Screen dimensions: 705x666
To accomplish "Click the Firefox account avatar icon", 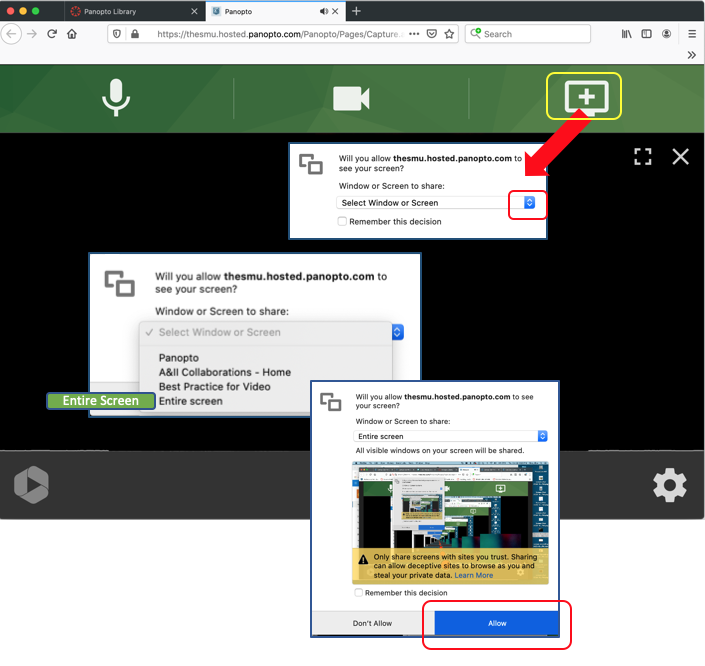I will [x=666, y=34].
